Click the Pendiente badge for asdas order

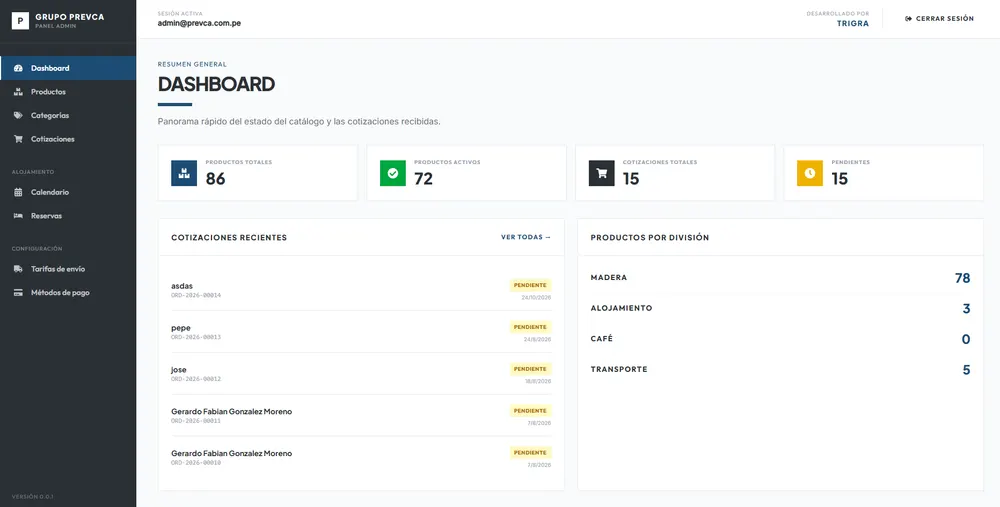pos(531,285)
